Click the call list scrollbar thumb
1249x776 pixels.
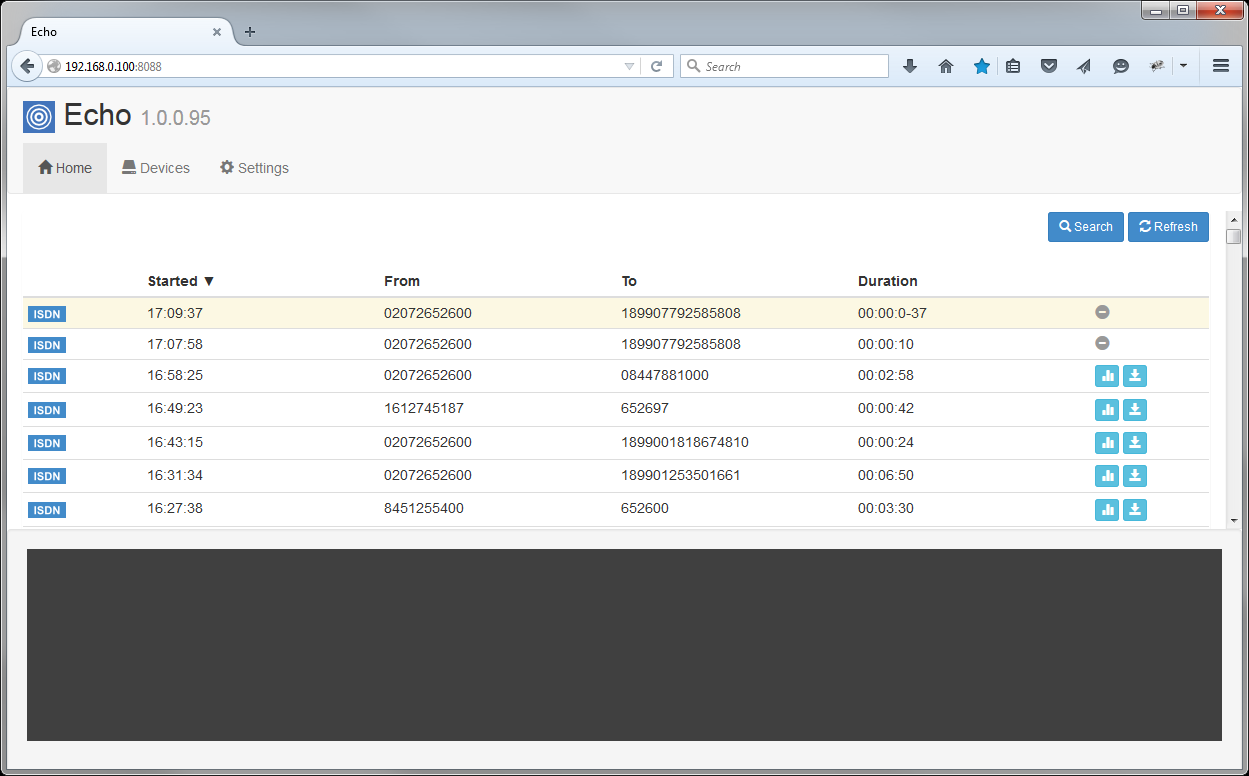tap(1233, 237)
